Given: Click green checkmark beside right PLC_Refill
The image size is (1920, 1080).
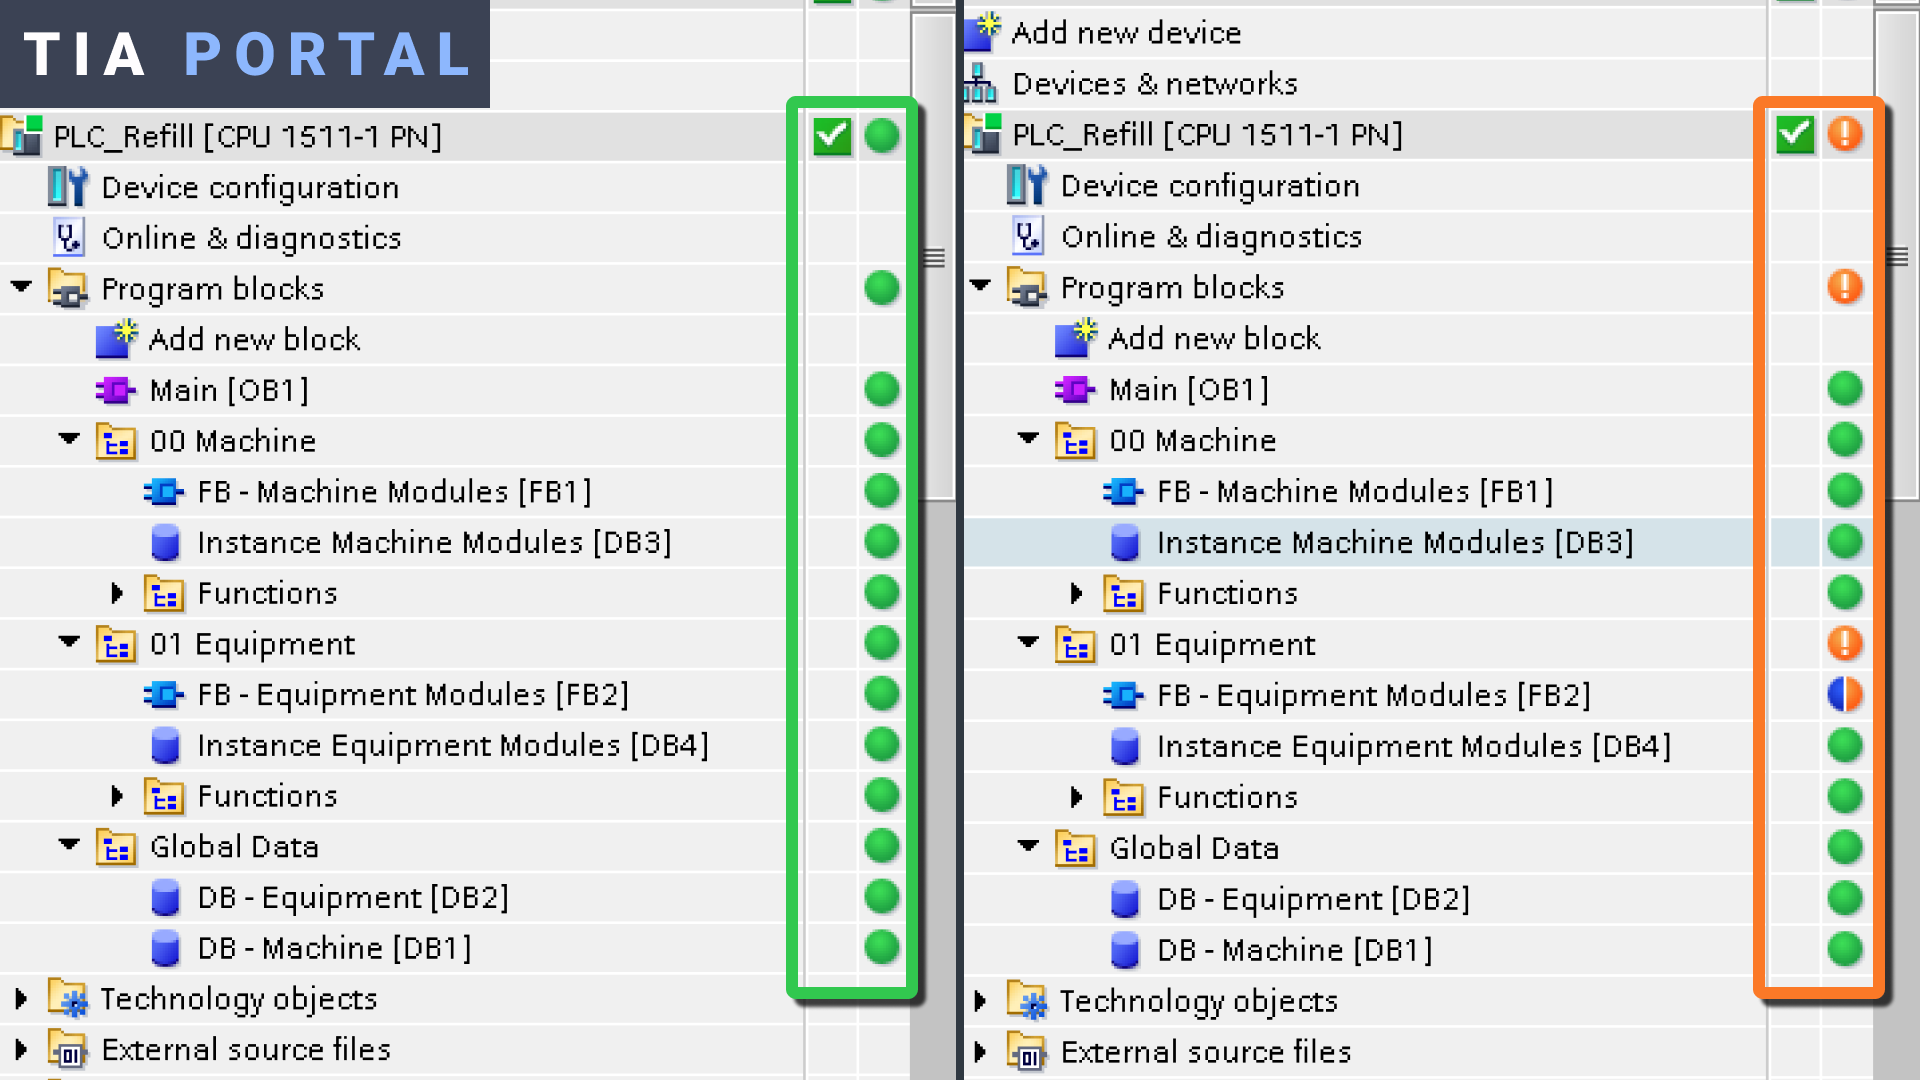Looking at the screenshot, I should pyautogui.click(x=1795, y=134).
